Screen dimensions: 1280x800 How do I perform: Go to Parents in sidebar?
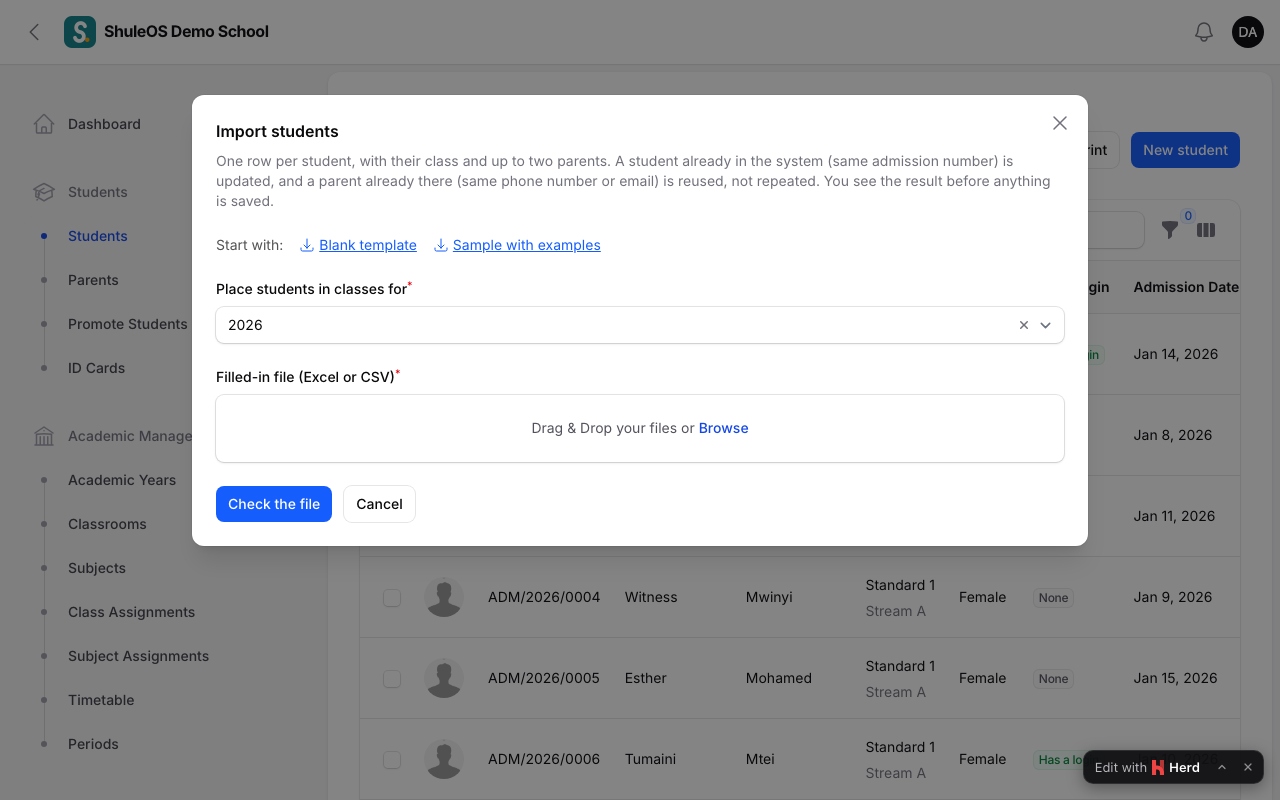[x=93, y=280]
